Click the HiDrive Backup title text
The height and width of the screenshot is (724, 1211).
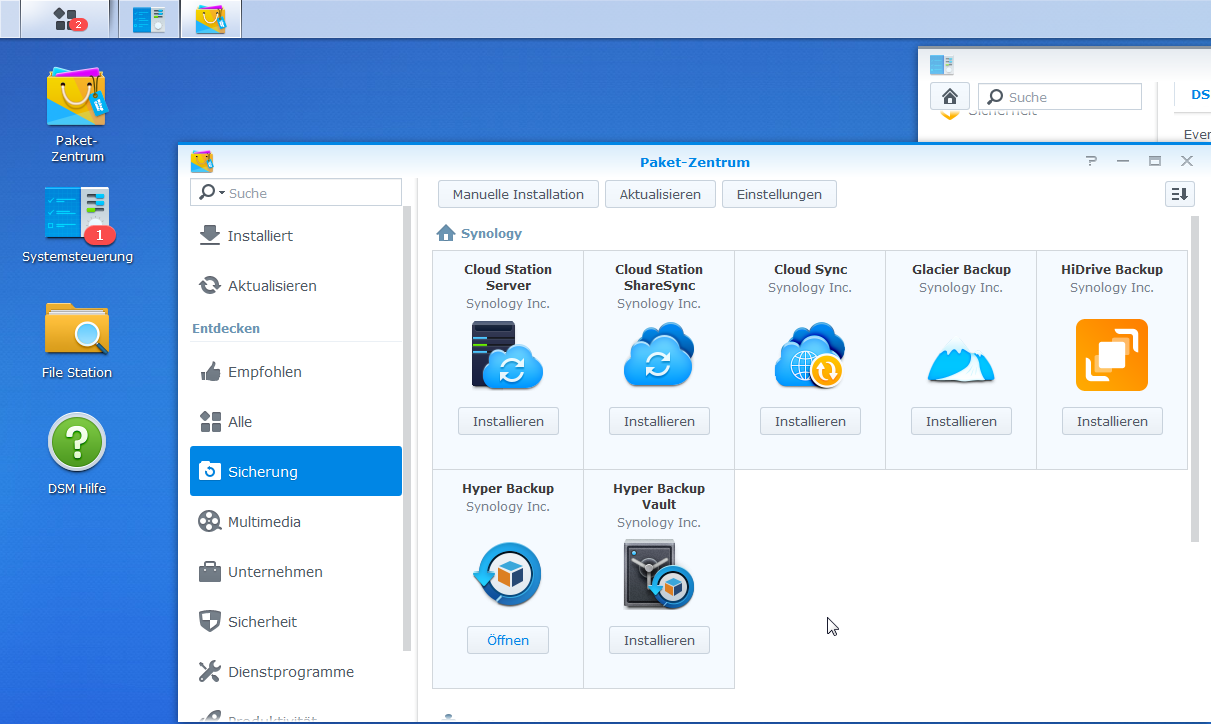[1112, 270]
